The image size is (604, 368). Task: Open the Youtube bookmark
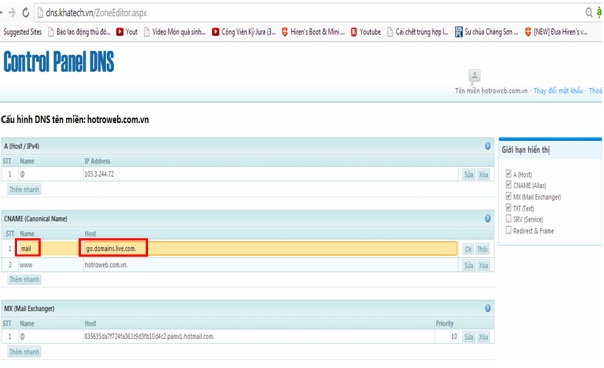pos(366,32)
